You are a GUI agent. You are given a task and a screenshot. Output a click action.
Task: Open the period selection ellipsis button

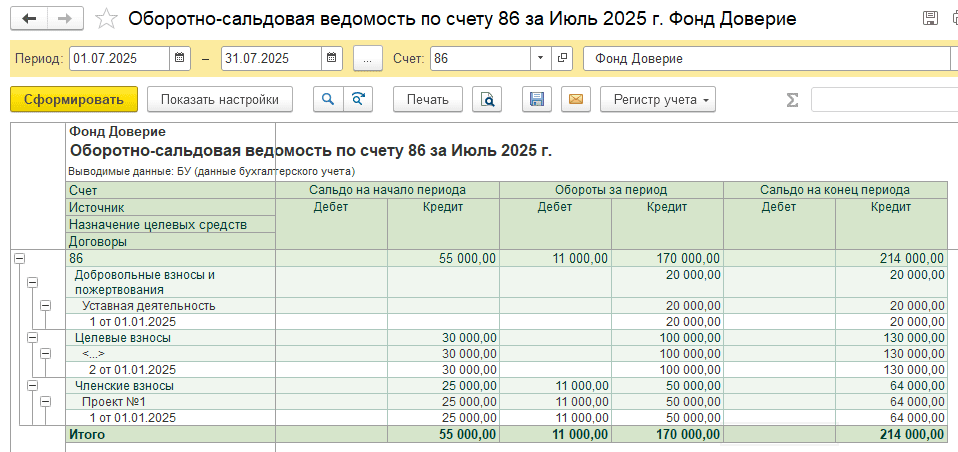[x=367, y=59]
